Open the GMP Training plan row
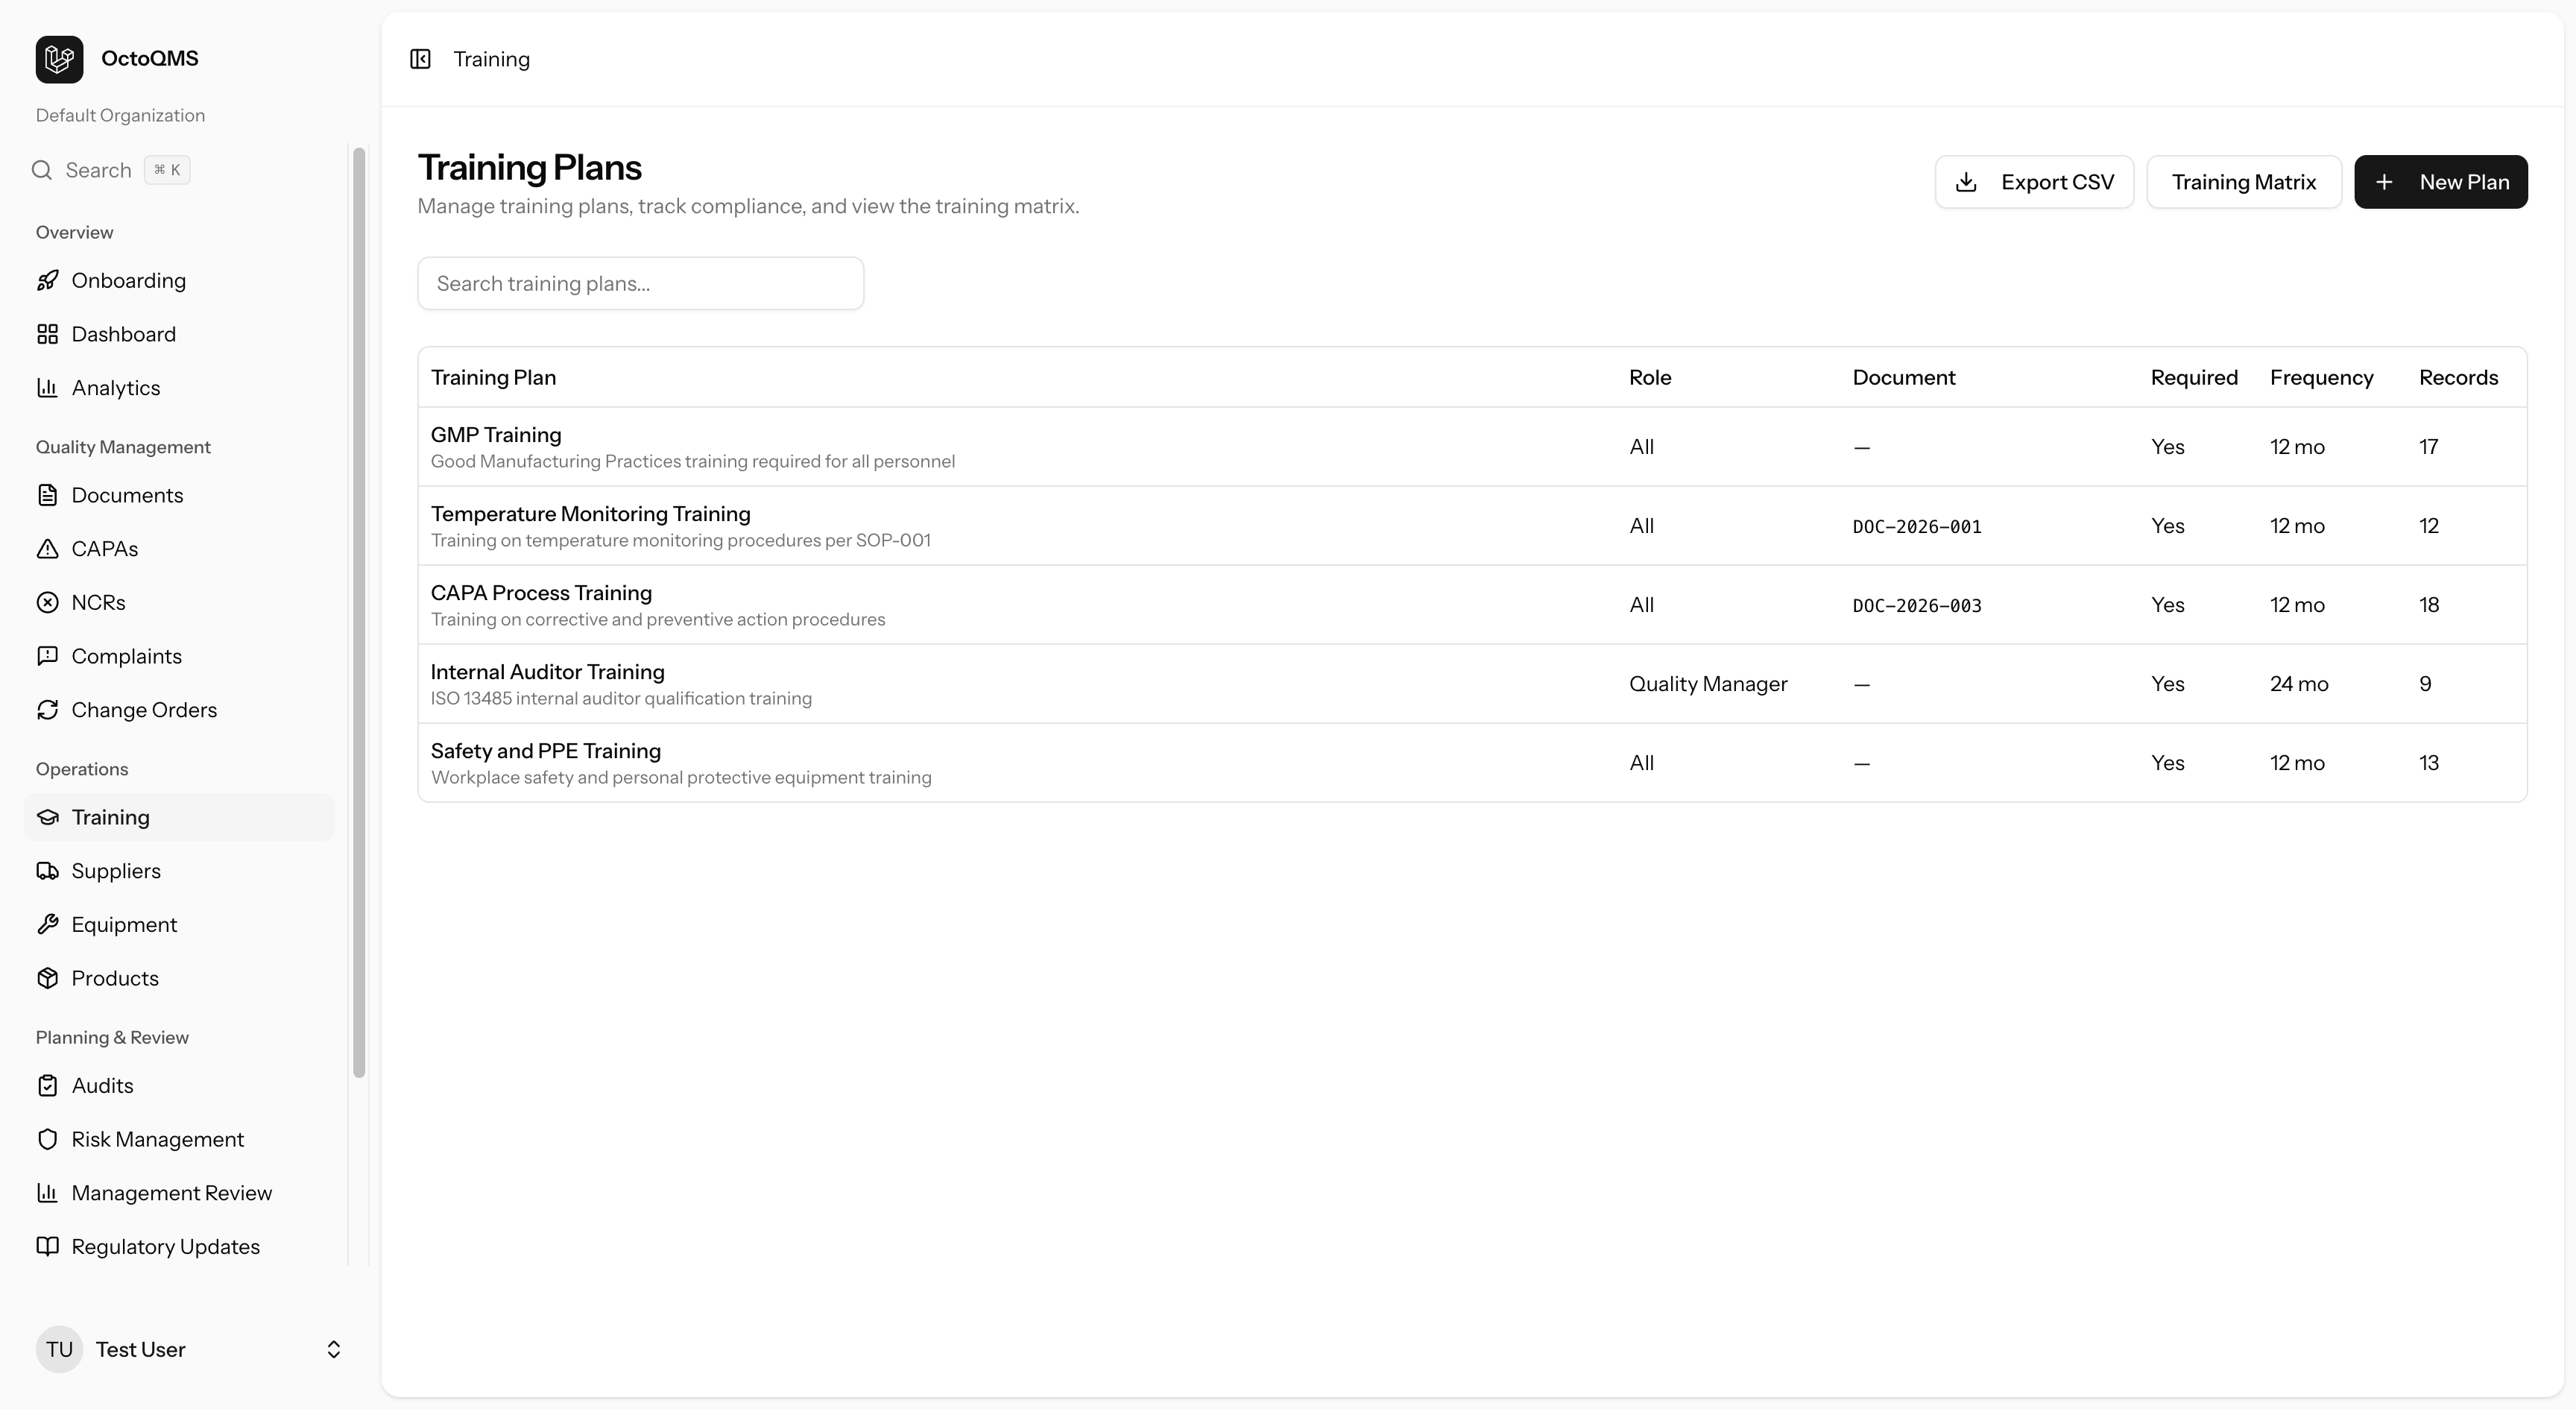 [1472, 447]
